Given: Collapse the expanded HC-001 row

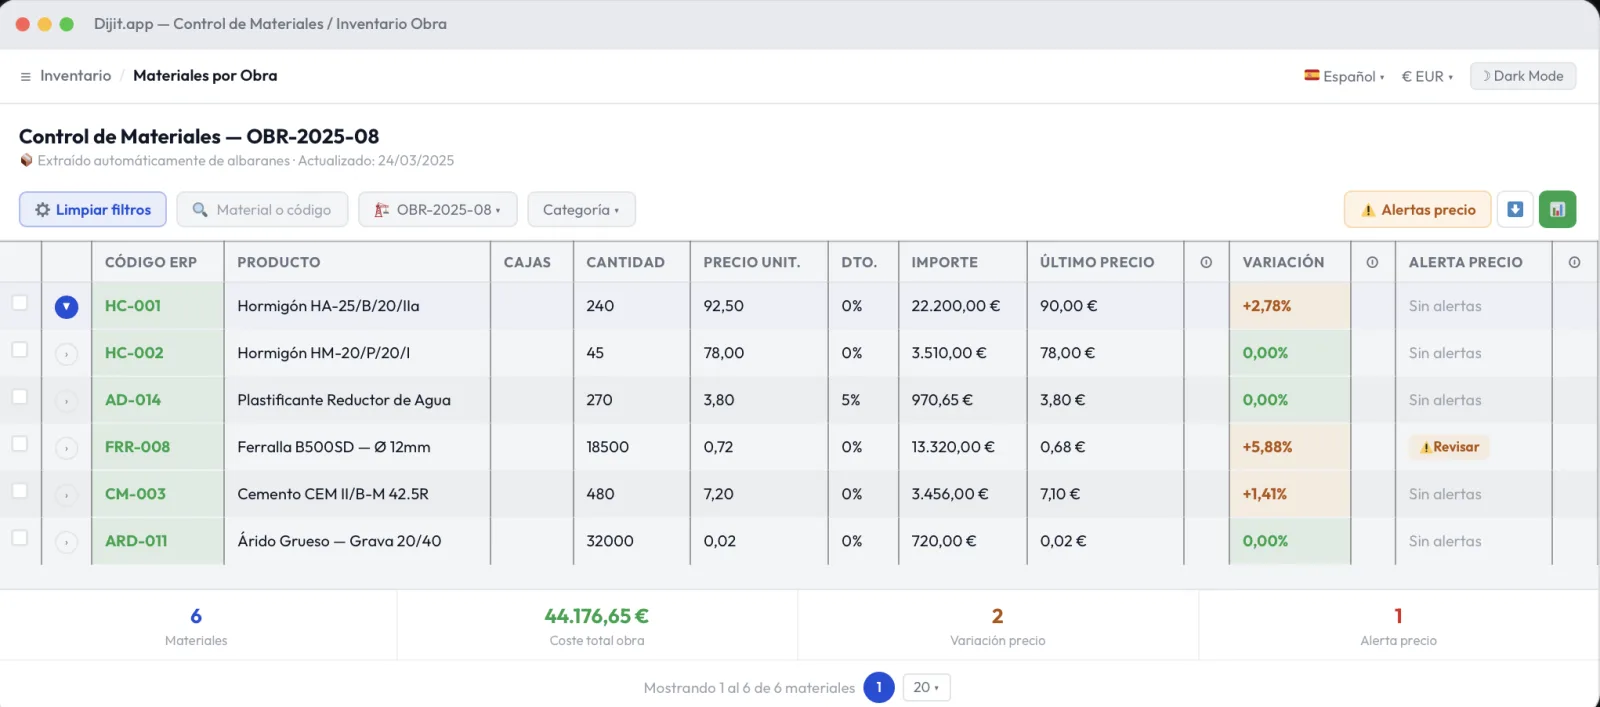Looking at the screenshot, I should pos(66,307).
